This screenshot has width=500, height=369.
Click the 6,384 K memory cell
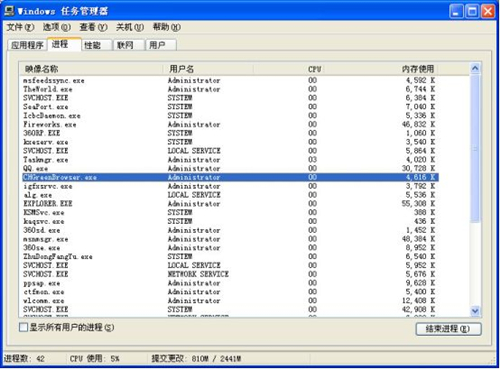[x=420, y=98]
